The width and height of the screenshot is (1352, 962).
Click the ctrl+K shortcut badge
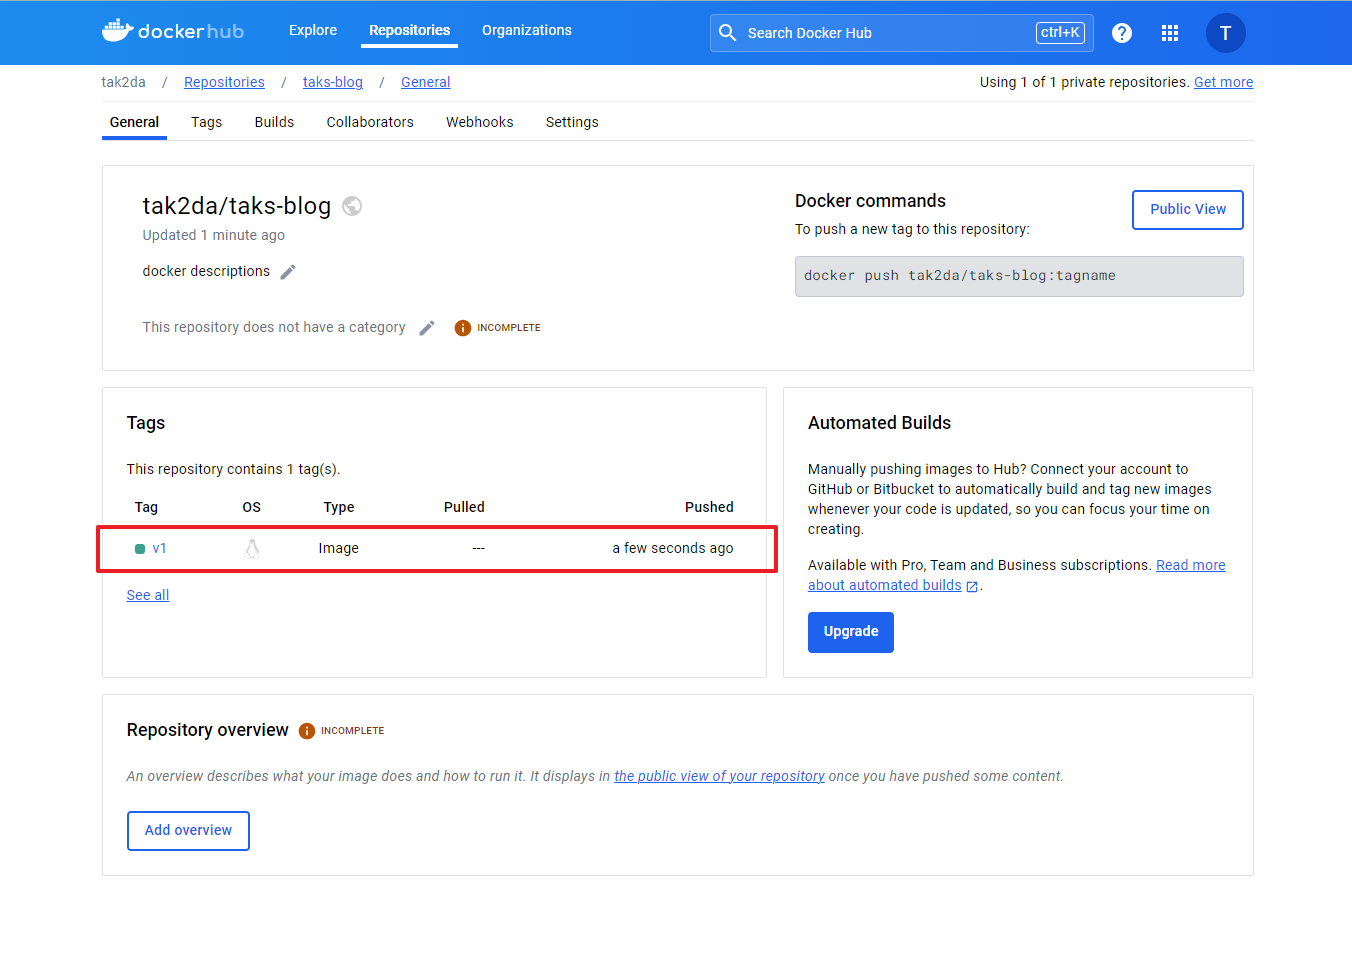pyautogui.click(x=1060, y=33)
